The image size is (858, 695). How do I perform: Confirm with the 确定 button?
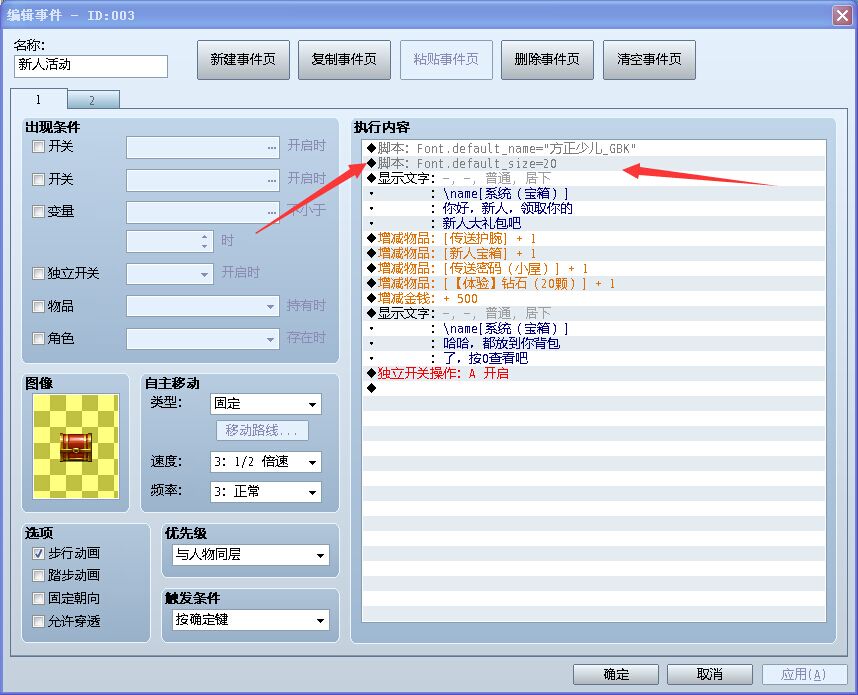coord(616,674)
